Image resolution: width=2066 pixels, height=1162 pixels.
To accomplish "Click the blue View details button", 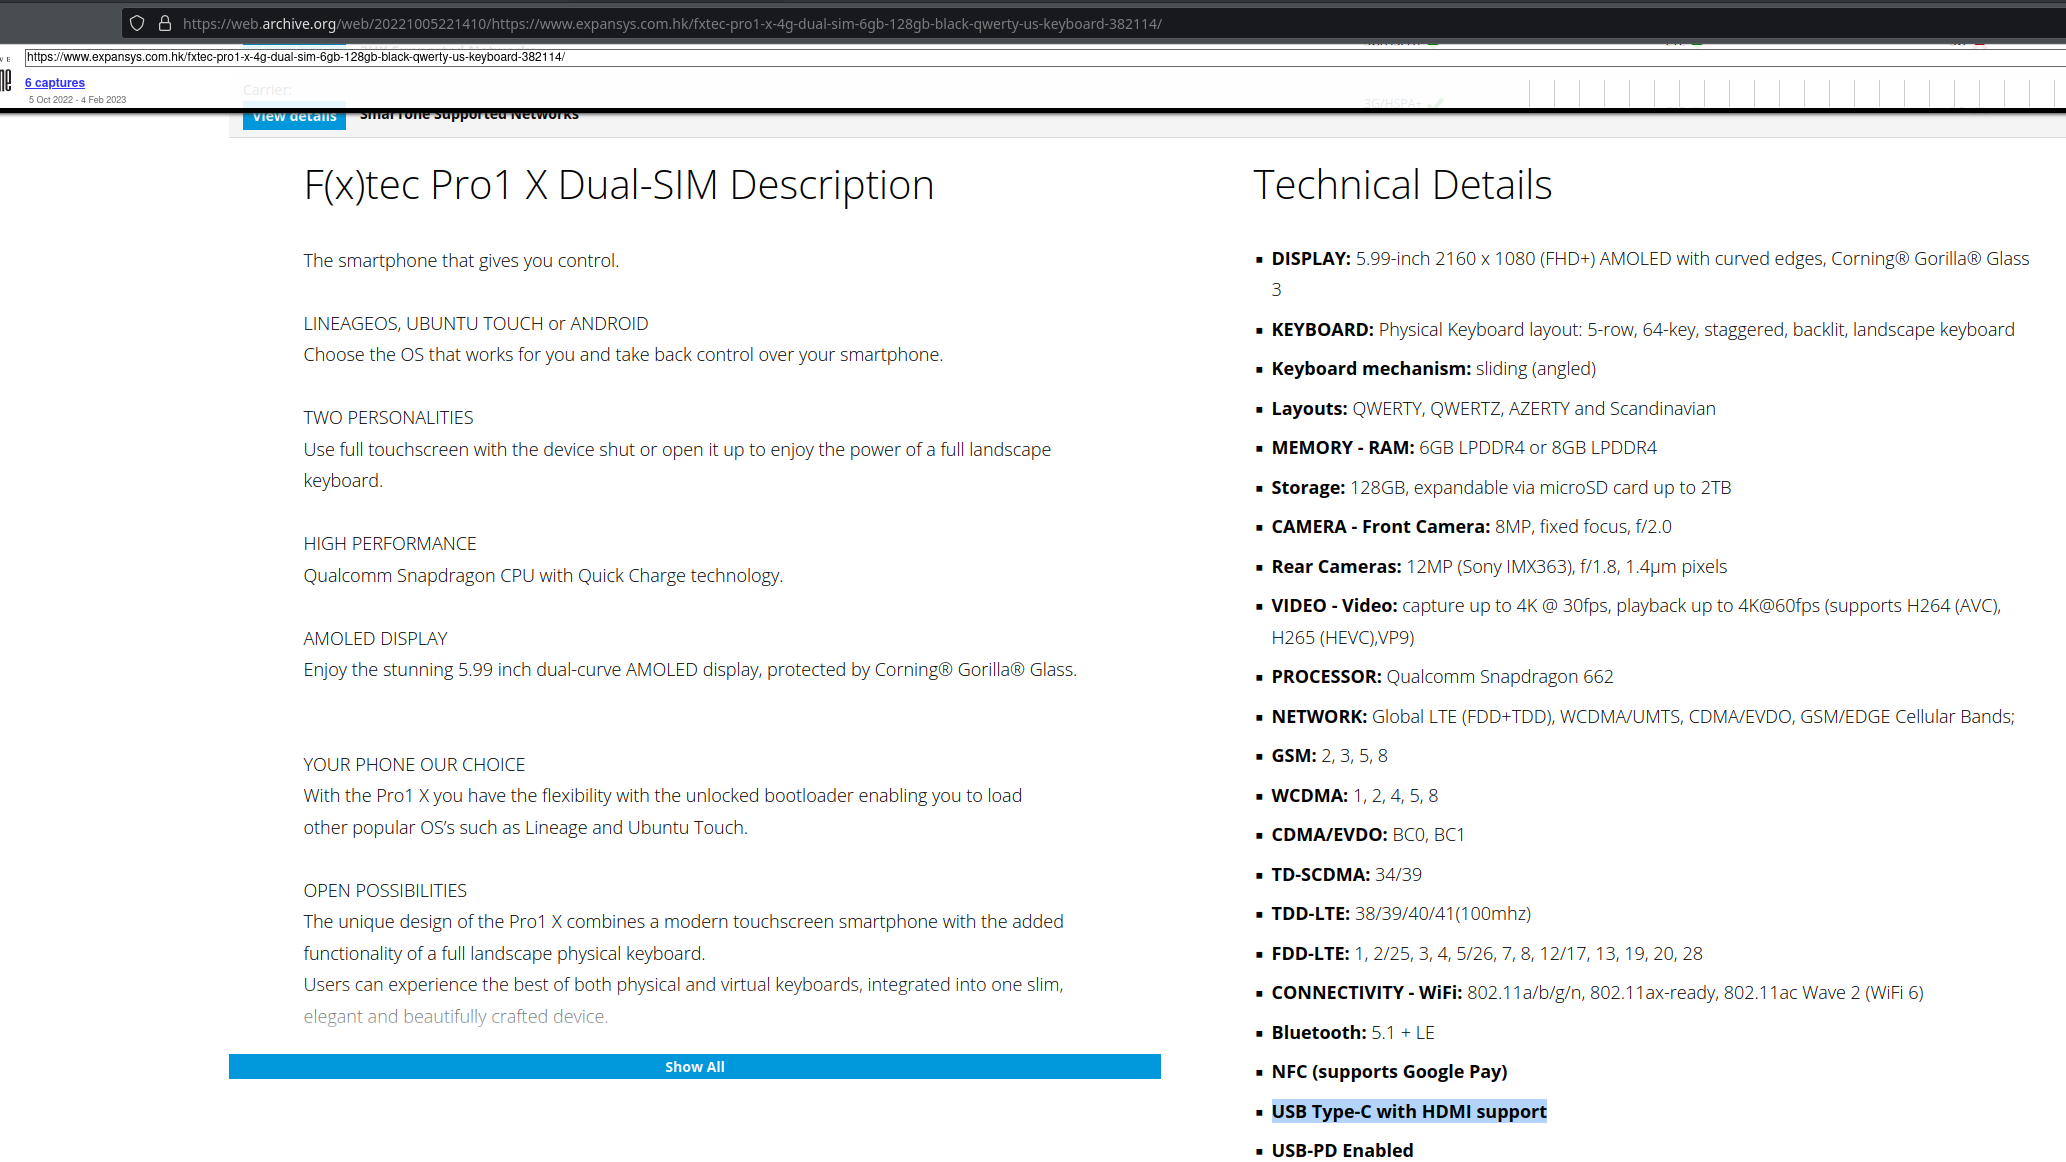I will coord(294,117).
